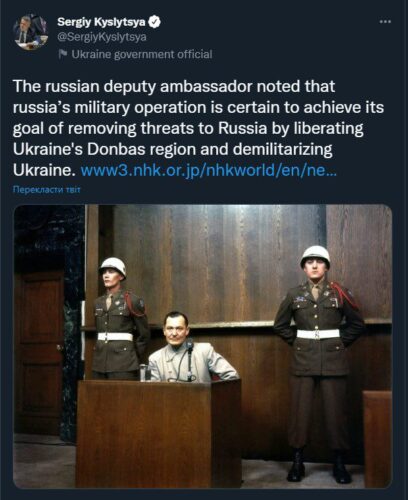Click the Перекласти твіт translate link
Image resolution: width=408 pixels, height=500 pixels.
pos(46,190)
